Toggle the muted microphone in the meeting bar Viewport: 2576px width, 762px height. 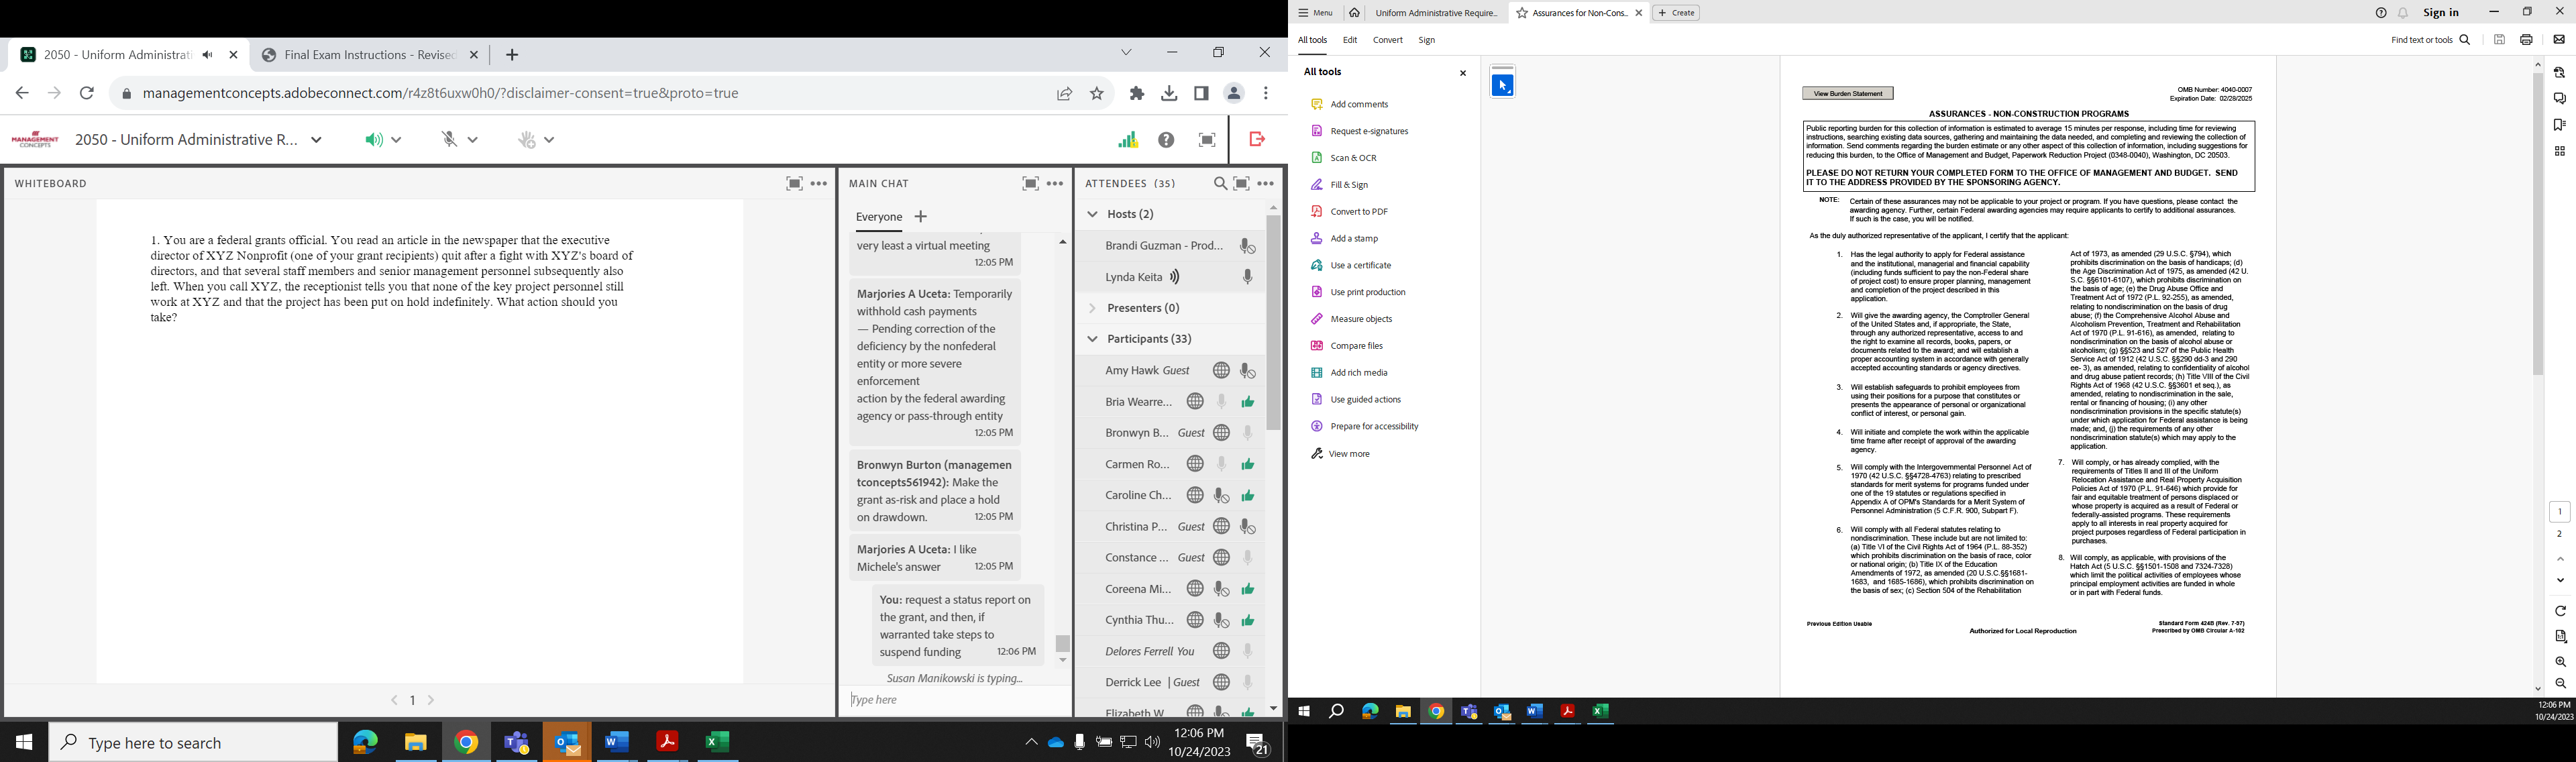point(450,140)
